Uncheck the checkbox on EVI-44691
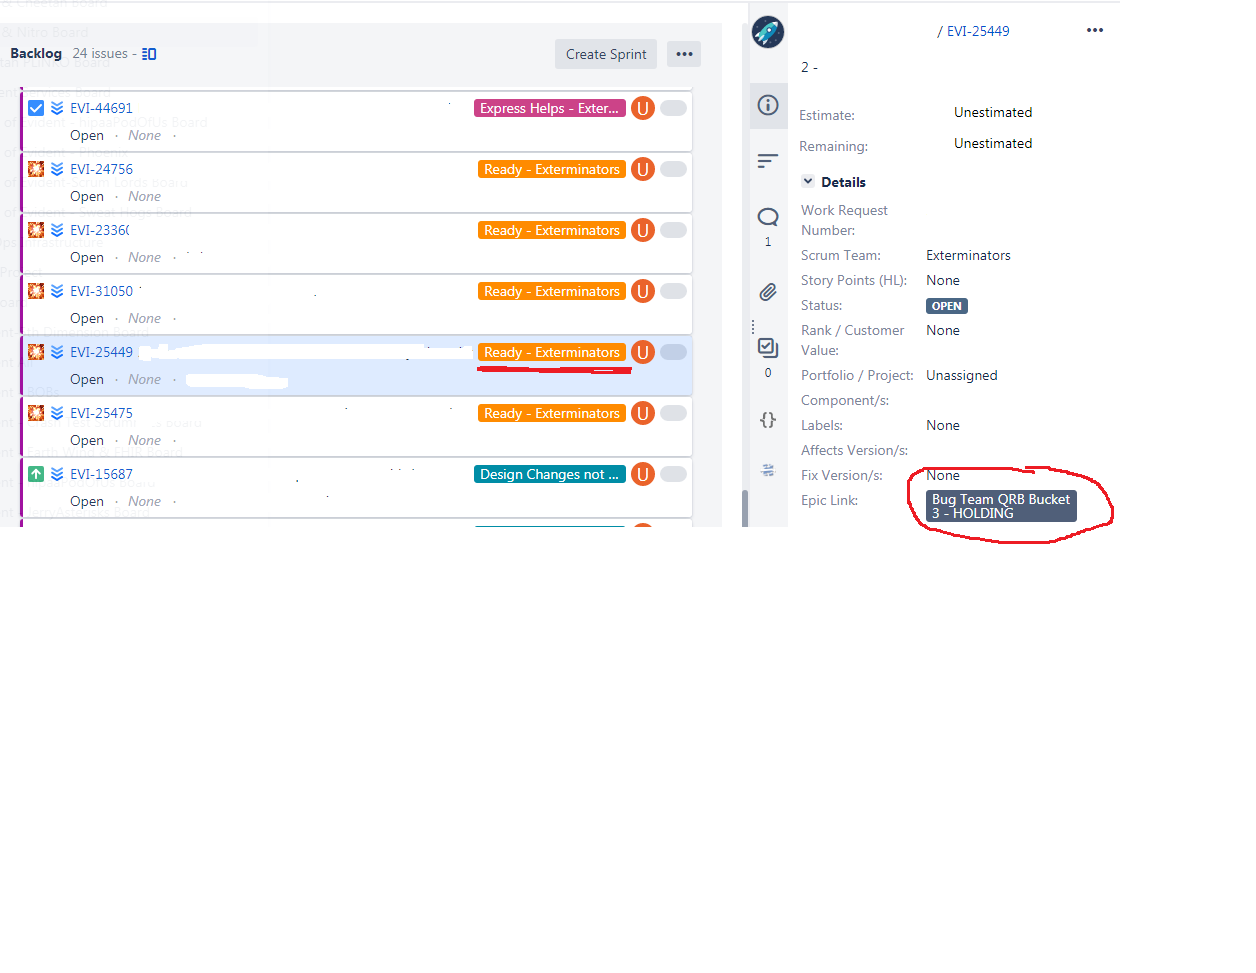 (36, 107)
